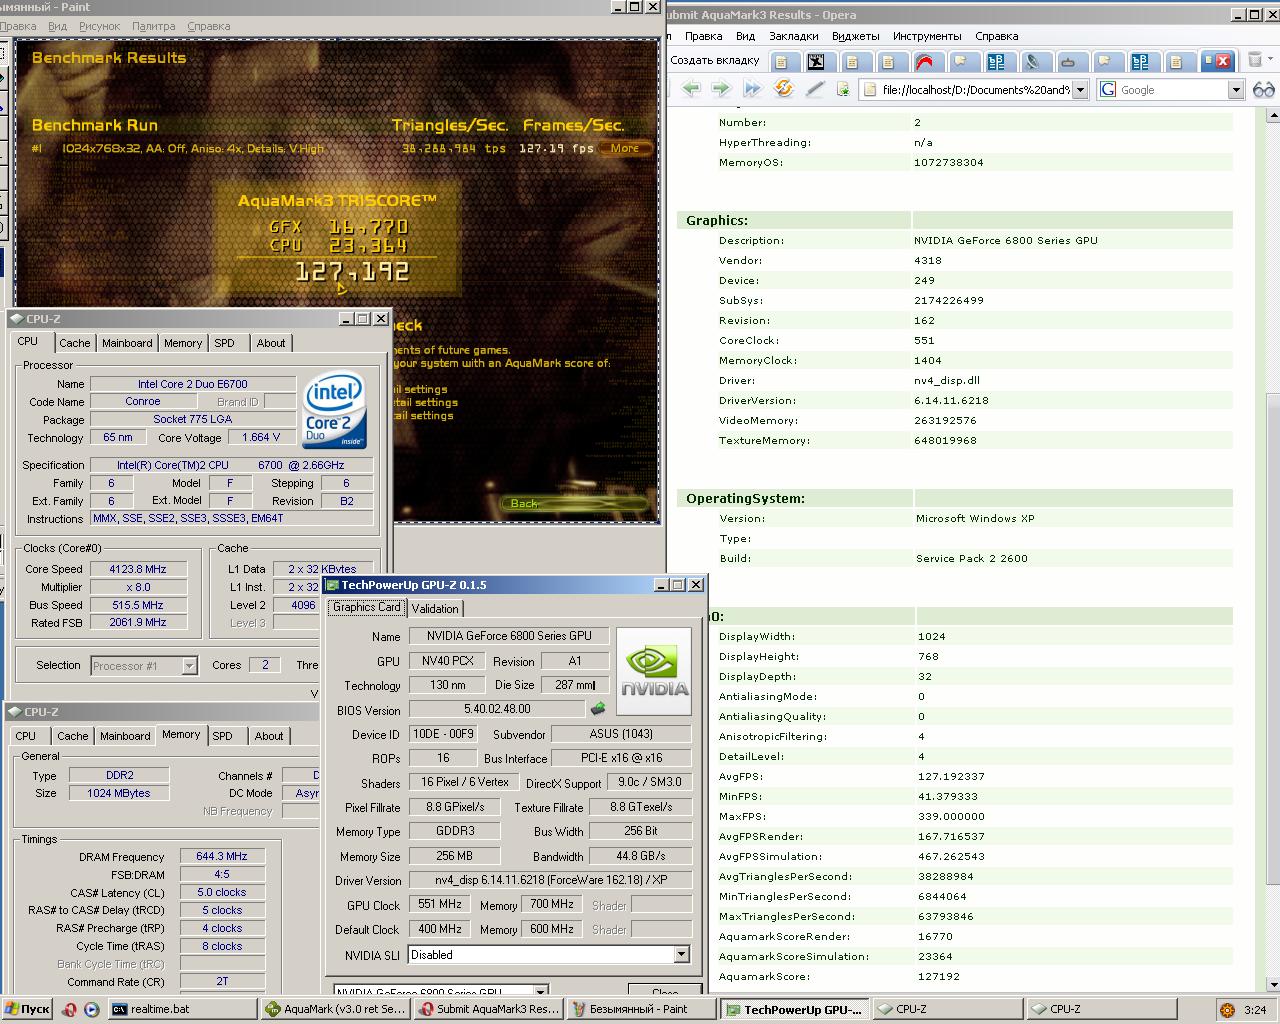Screen dimensions: 1280x1024
Task: Click the Intel Core 2 Duo E6700 name field
Action: (193, 384)
